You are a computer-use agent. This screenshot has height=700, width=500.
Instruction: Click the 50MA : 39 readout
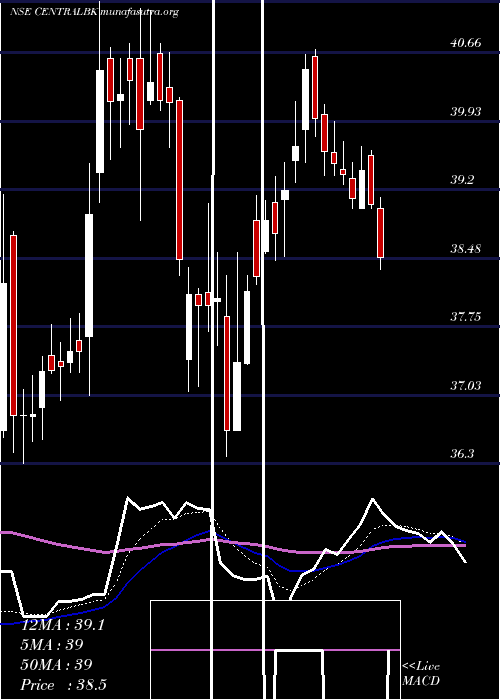pyautogui.click(x=57, y=664)
